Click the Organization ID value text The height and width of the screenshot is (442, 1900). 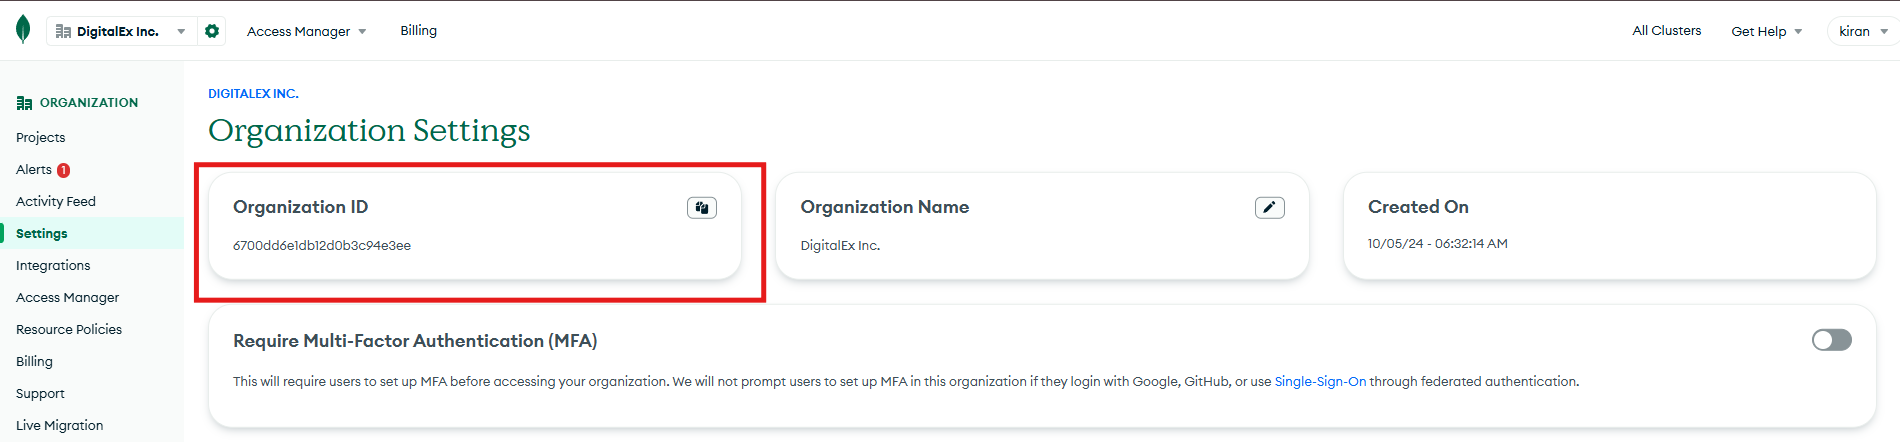pyautogui.click(x=322, y=246)
